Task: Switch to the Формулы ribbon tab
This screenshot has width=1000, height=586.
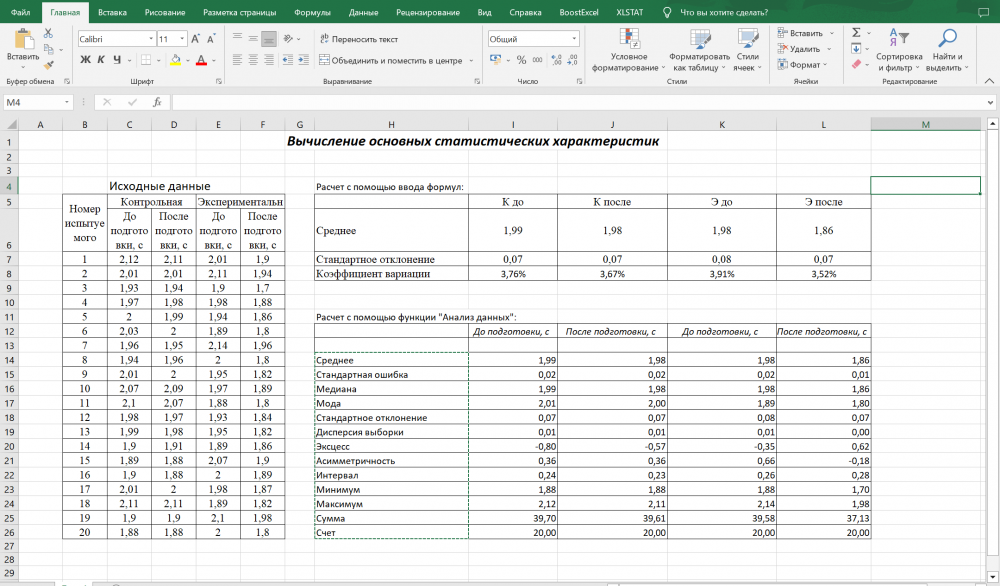Action: [313, 12]
